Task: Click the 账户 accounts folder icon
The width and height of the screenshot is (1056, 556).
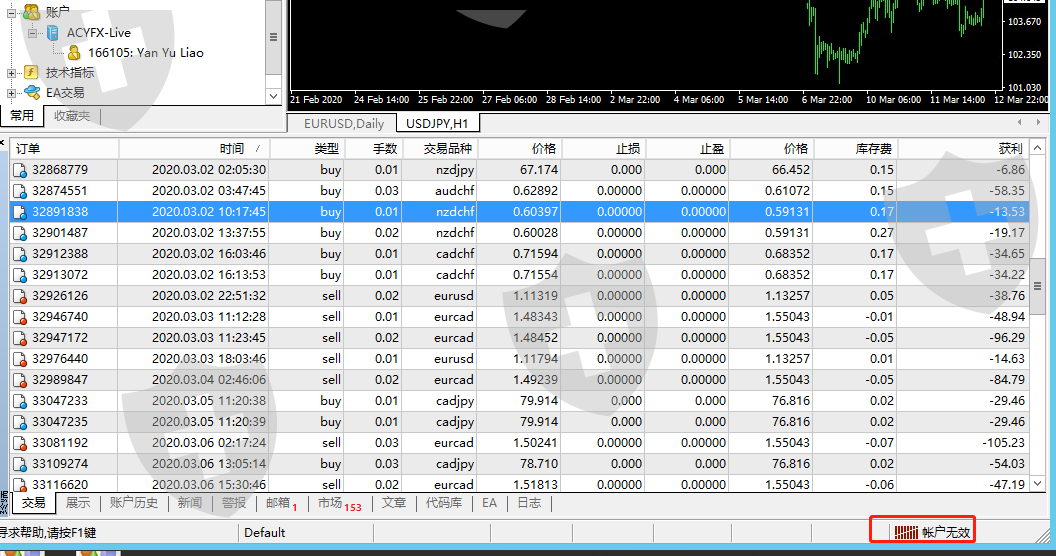Action: (x=32, y=12)
